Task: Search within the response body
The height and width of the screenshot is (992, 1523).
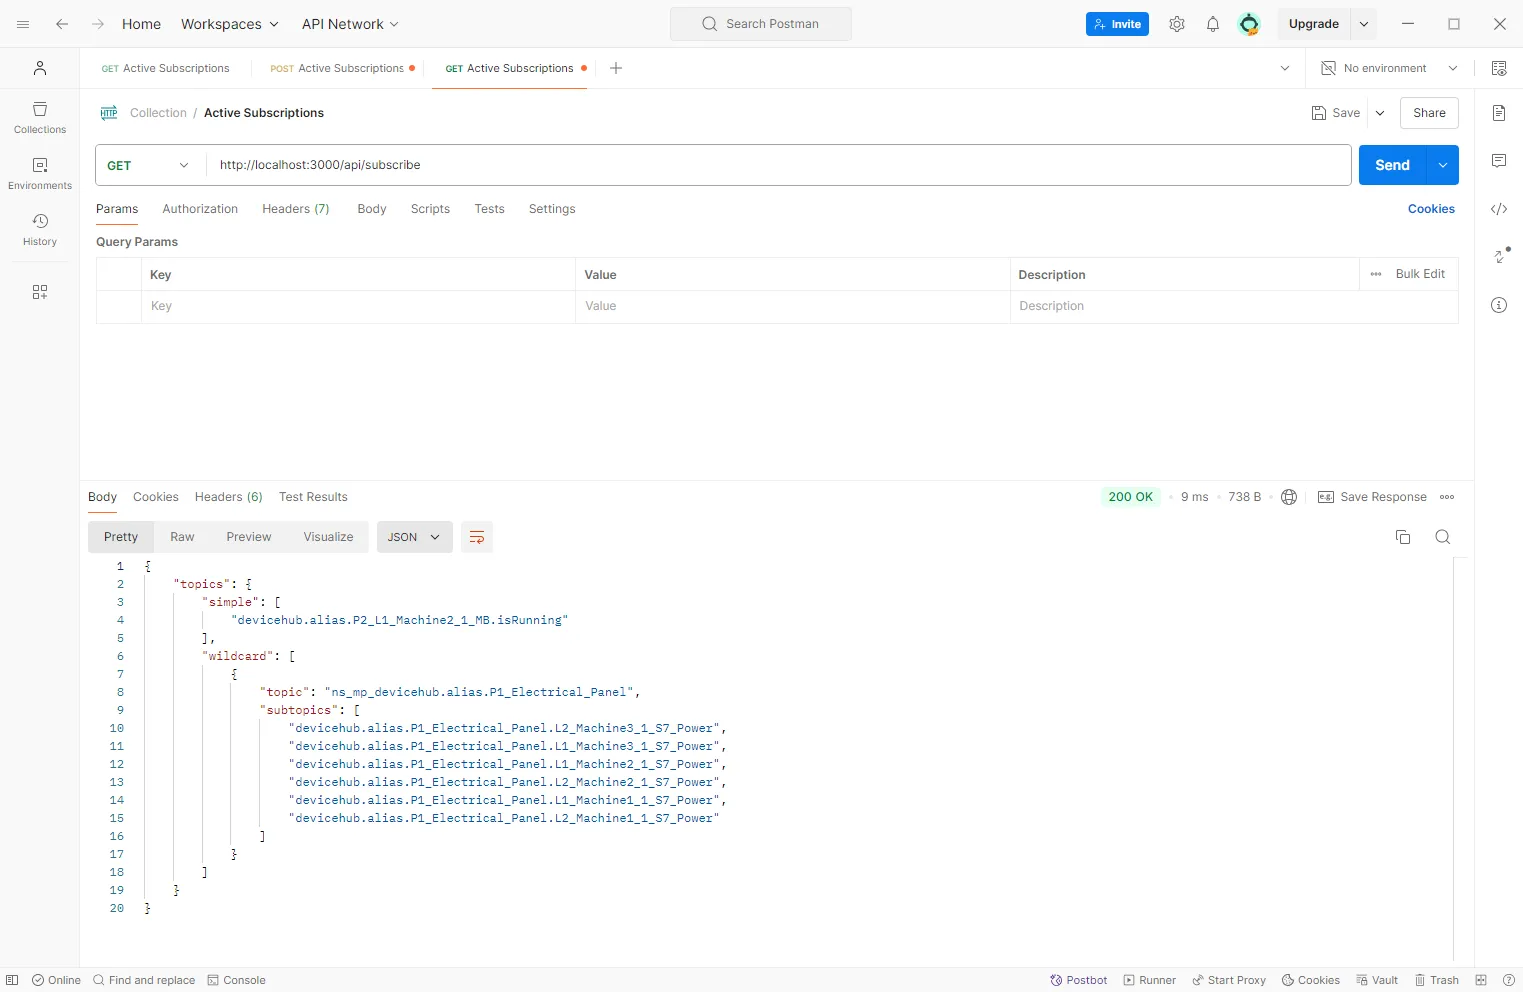Action: (x=1443, y=537)
